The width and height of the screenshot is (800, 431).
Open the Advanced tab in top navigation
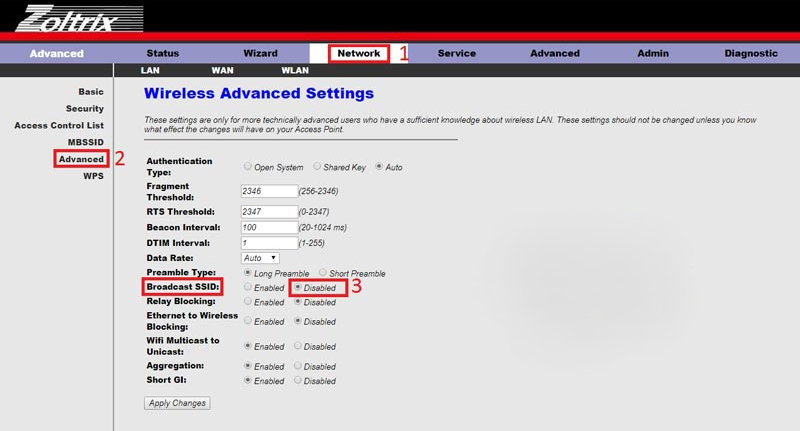click(555, 53)
